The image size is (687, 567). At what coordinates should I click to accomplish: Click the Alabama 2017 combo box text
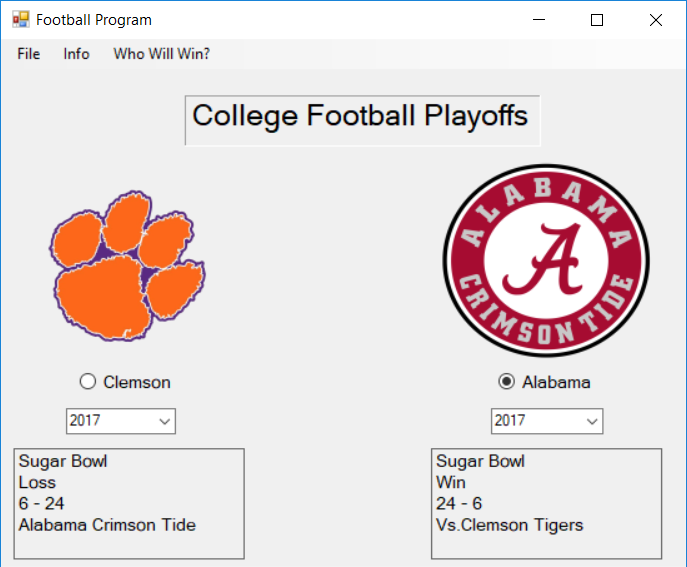point(510,421)
